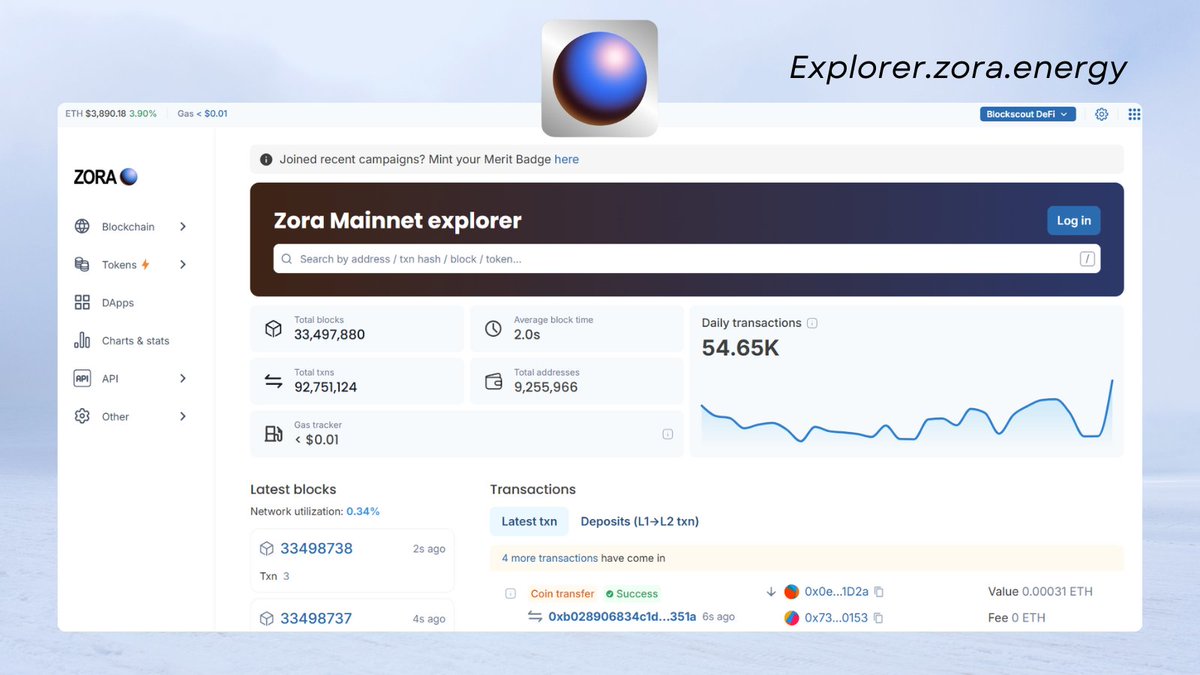The image size is (1200, 675).
Task: Click the Gas tracker pump icon
Action: click(273, 434)
